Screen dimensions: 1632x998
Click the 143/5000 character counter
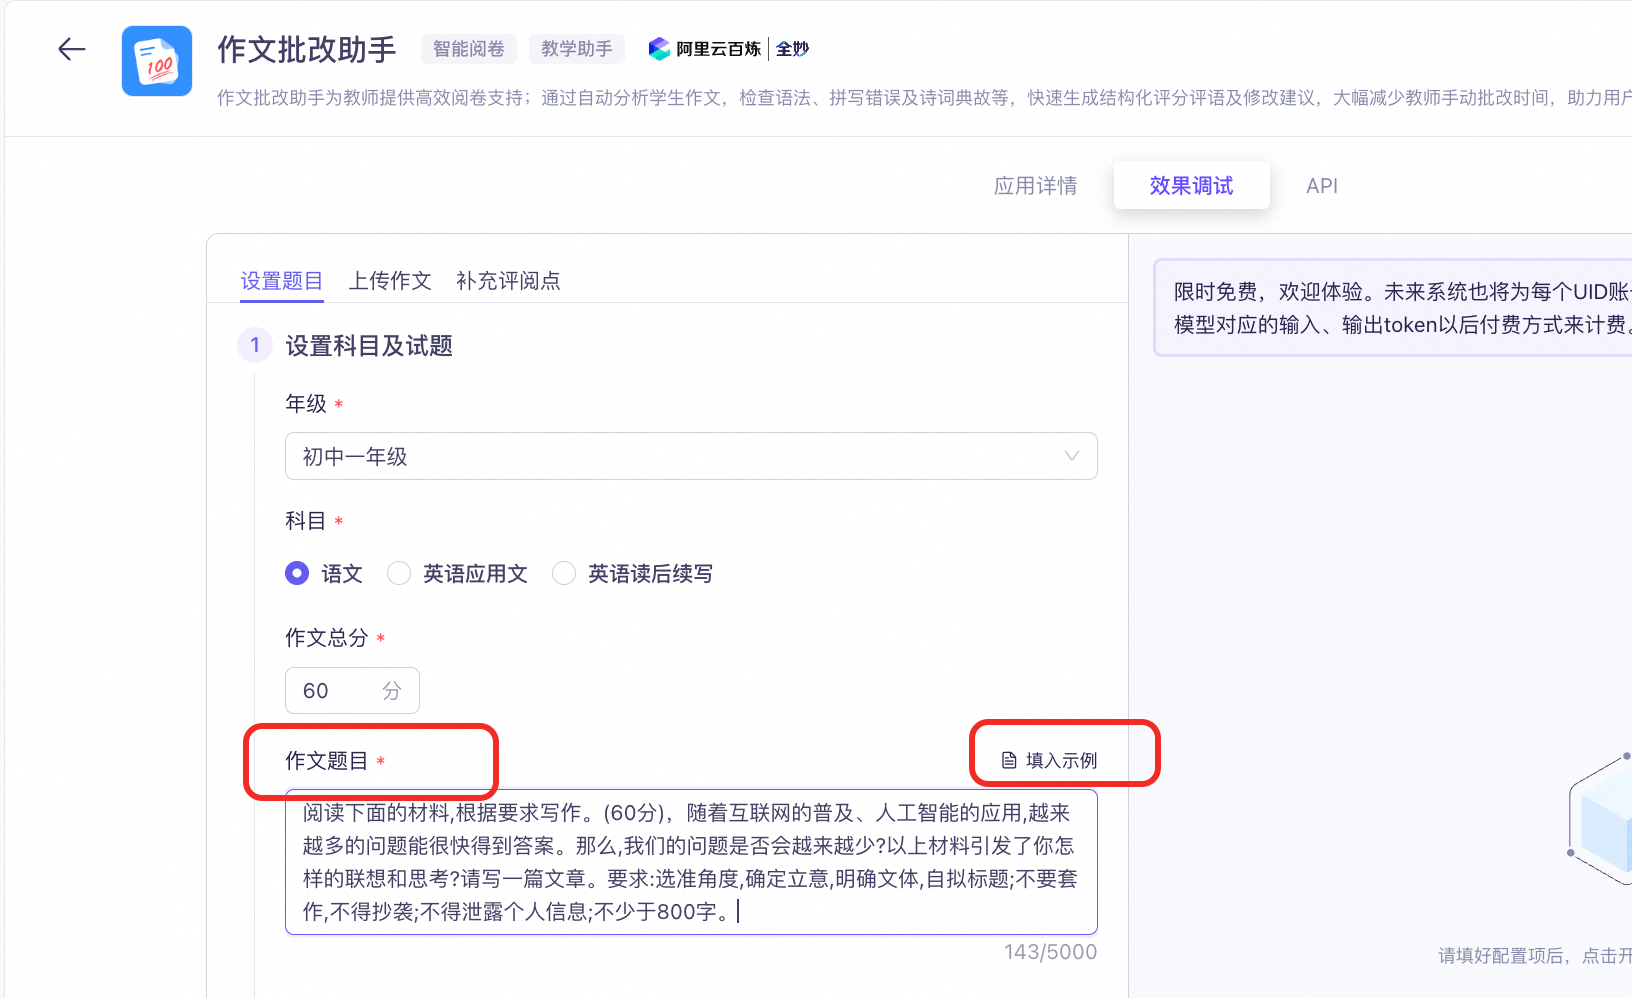(x=1050, y=952)
